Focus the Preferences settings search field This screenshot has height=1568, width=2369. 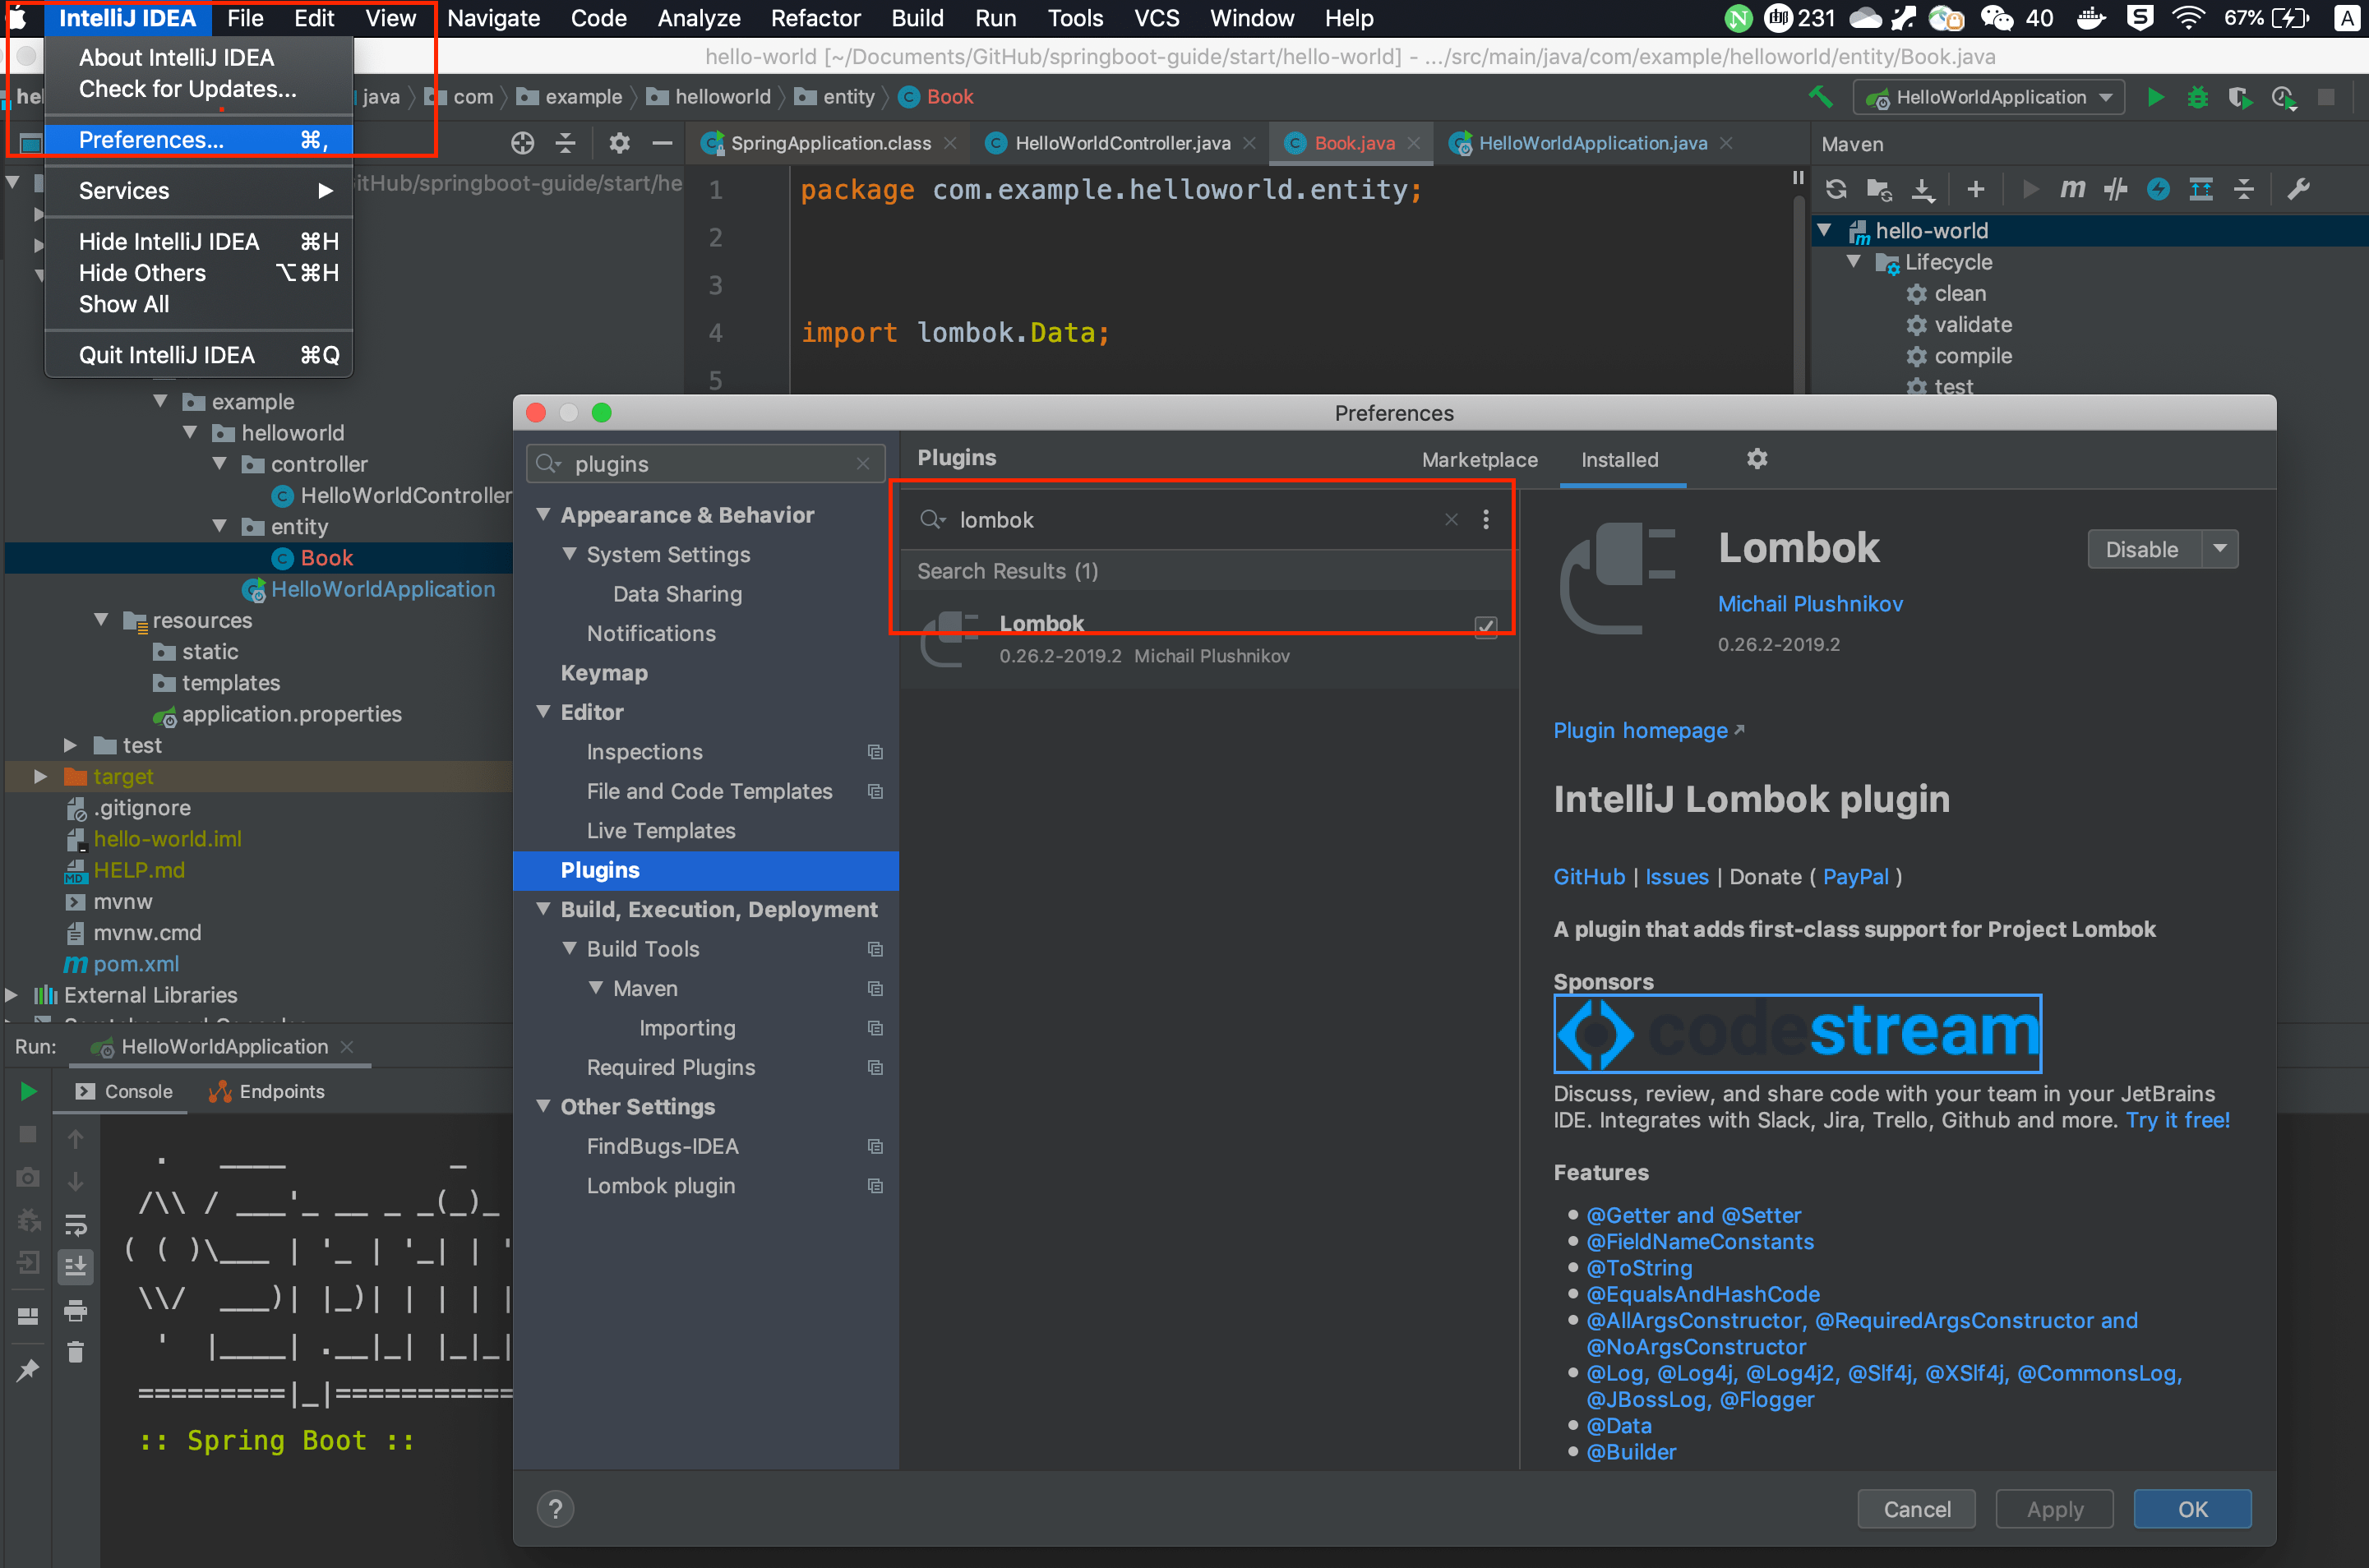coord(705,464)
